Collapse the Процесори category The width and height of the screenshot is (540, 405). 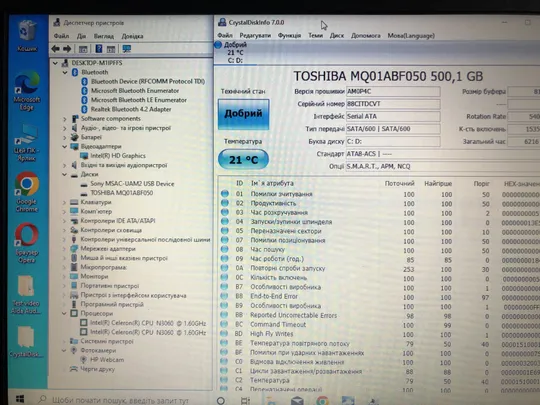64,313
